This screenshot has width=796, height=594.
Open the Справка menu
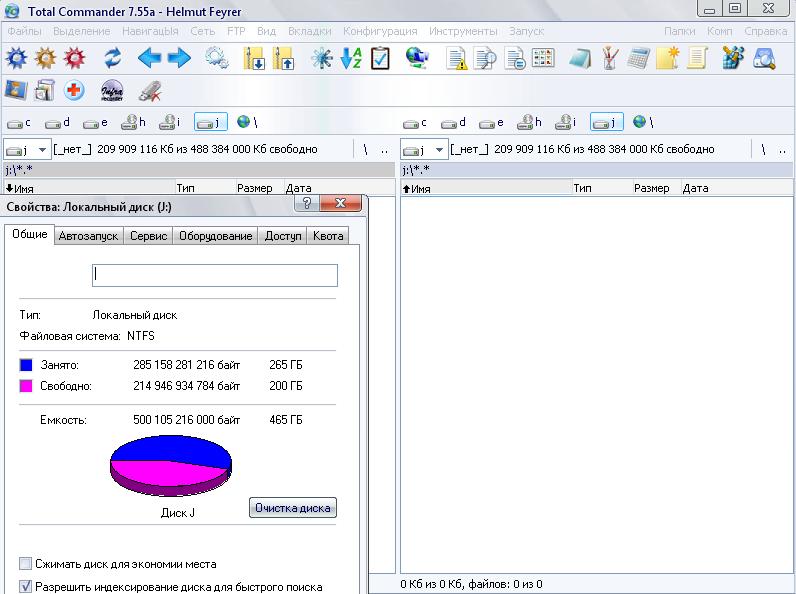click(766, 31)
